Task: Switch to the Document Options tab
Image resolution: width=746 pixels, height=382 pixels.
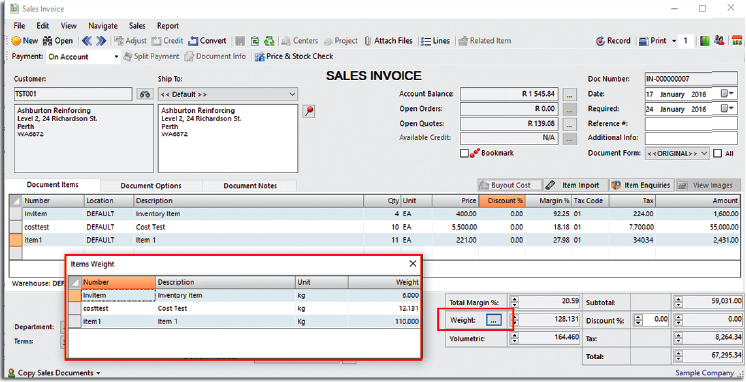Action: tap(151, 186)
